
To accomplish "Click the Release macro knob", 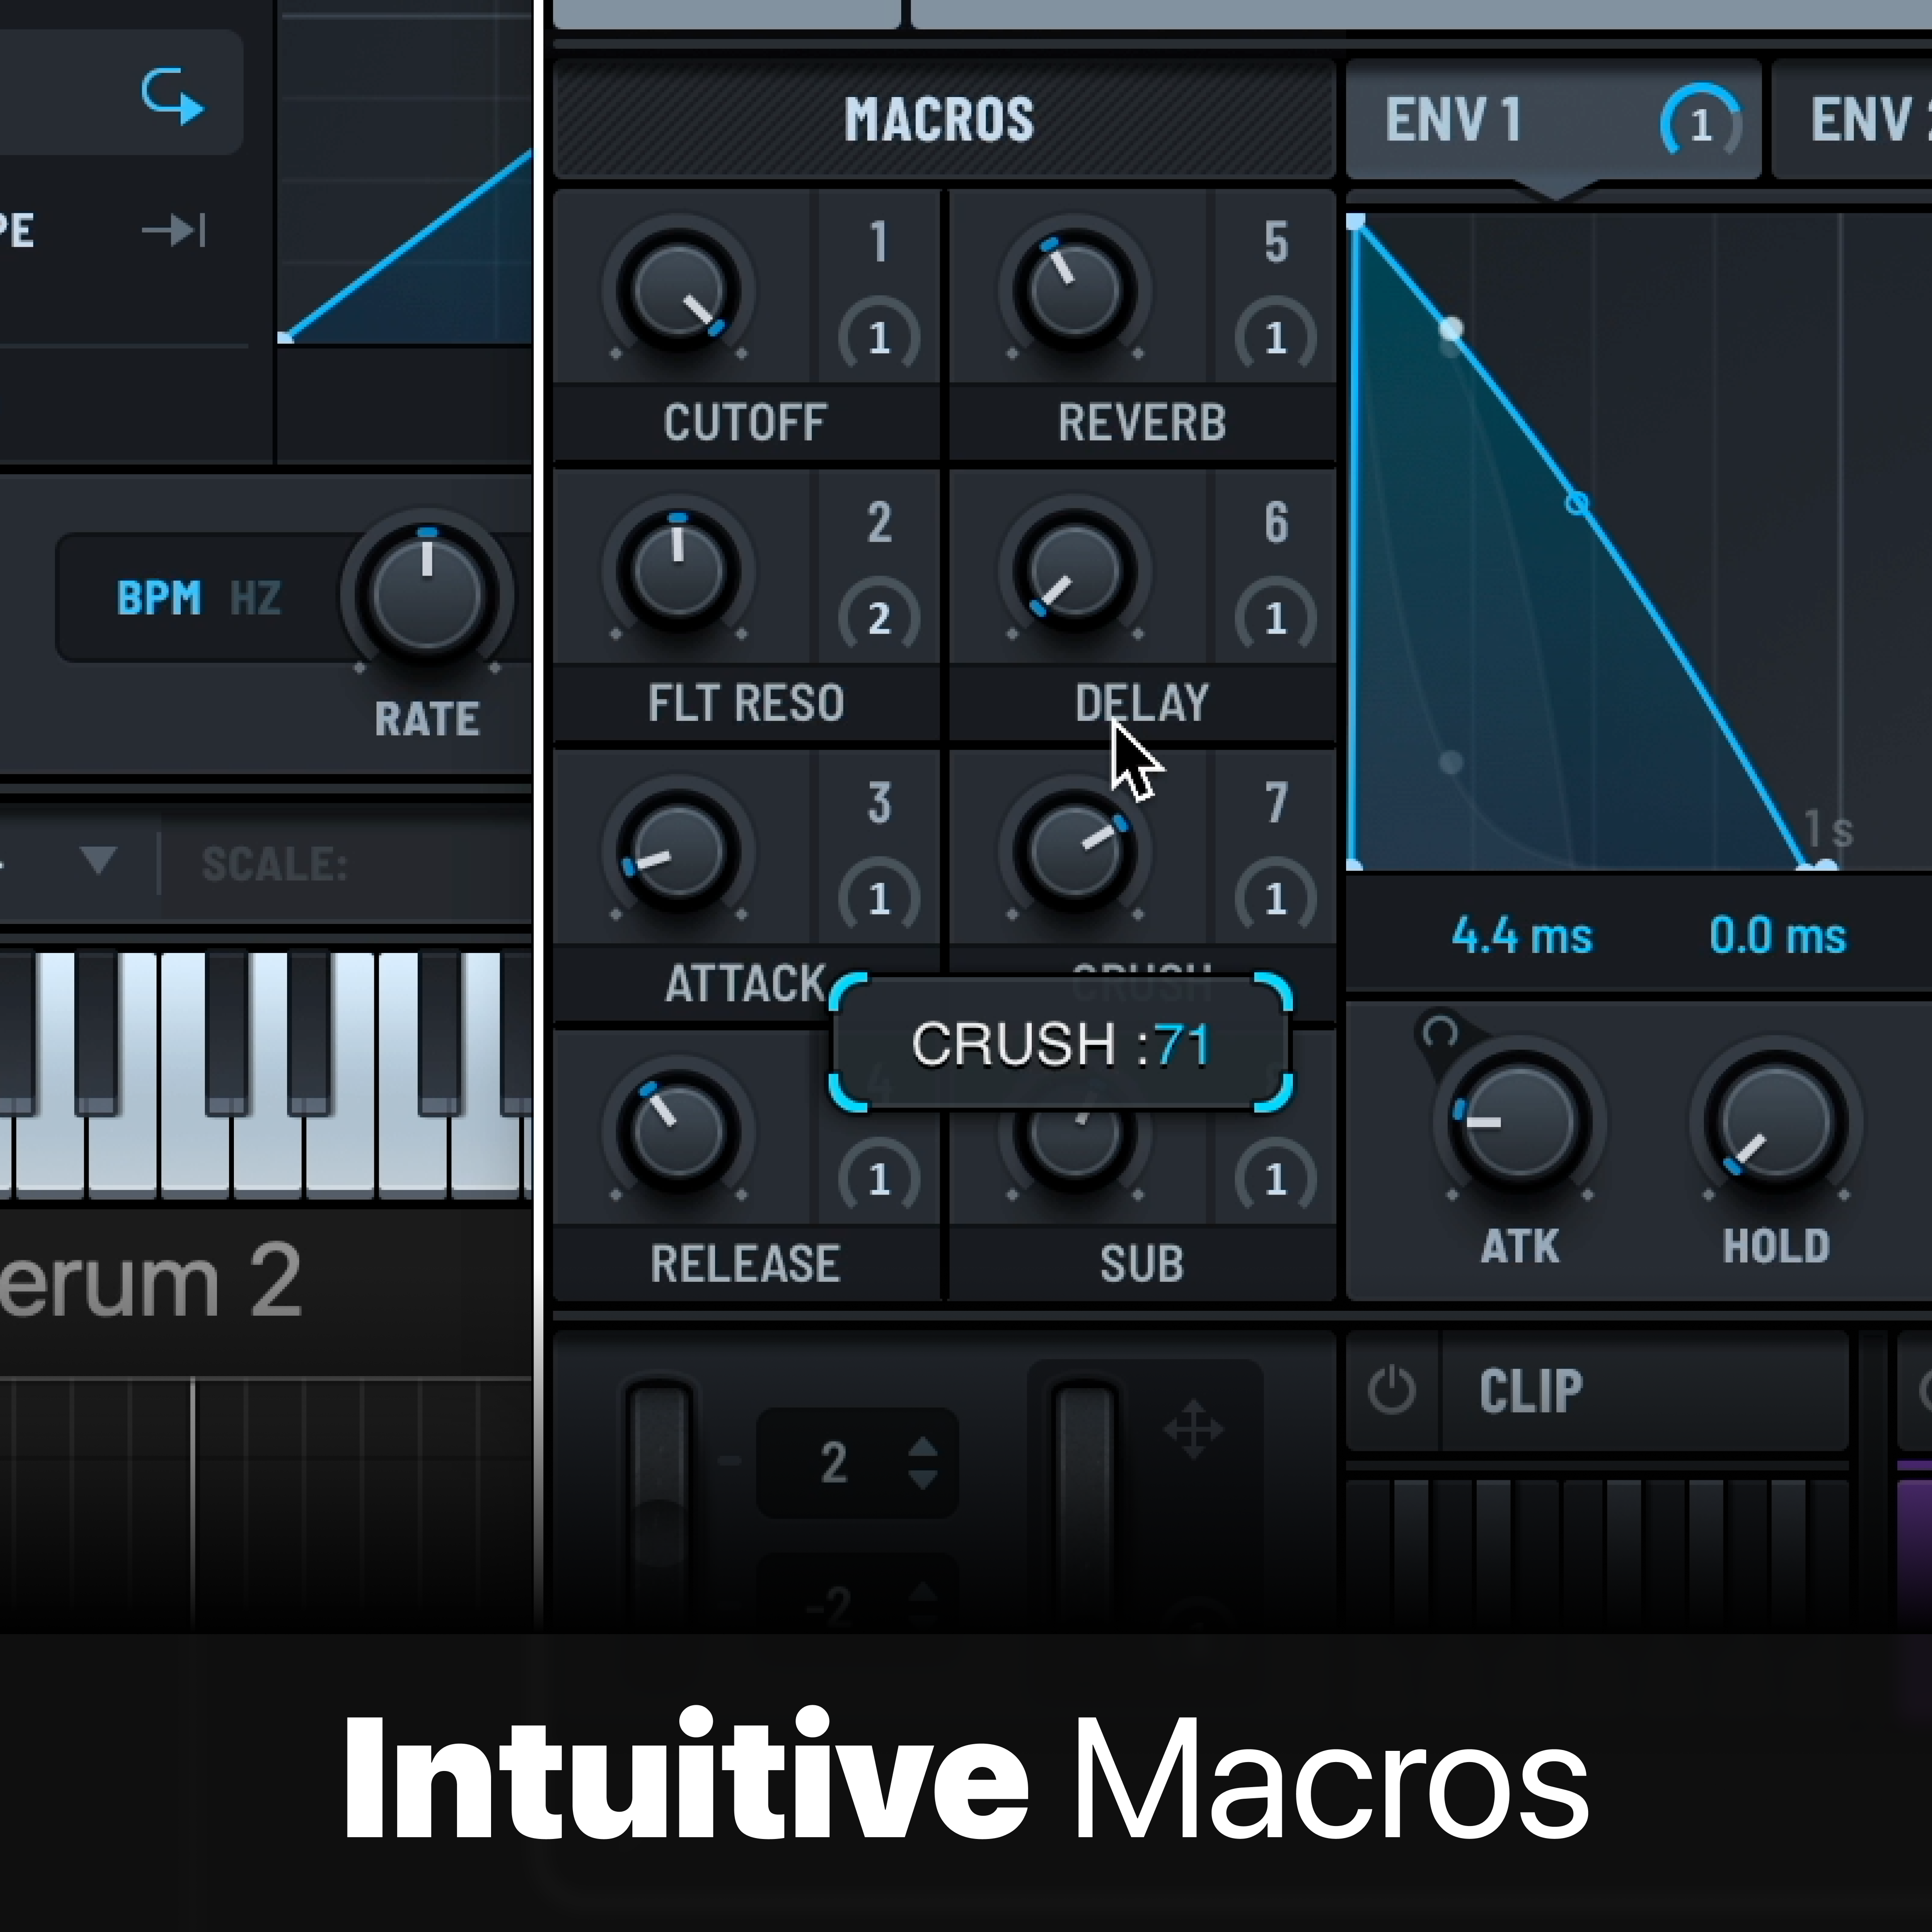I will coord(678,1132).
